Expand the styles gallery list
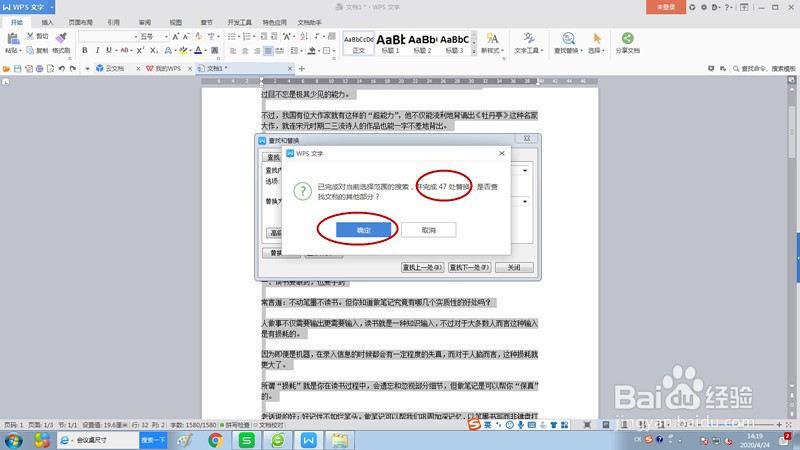This screenshot has height=450, width=800. (474, 52)
